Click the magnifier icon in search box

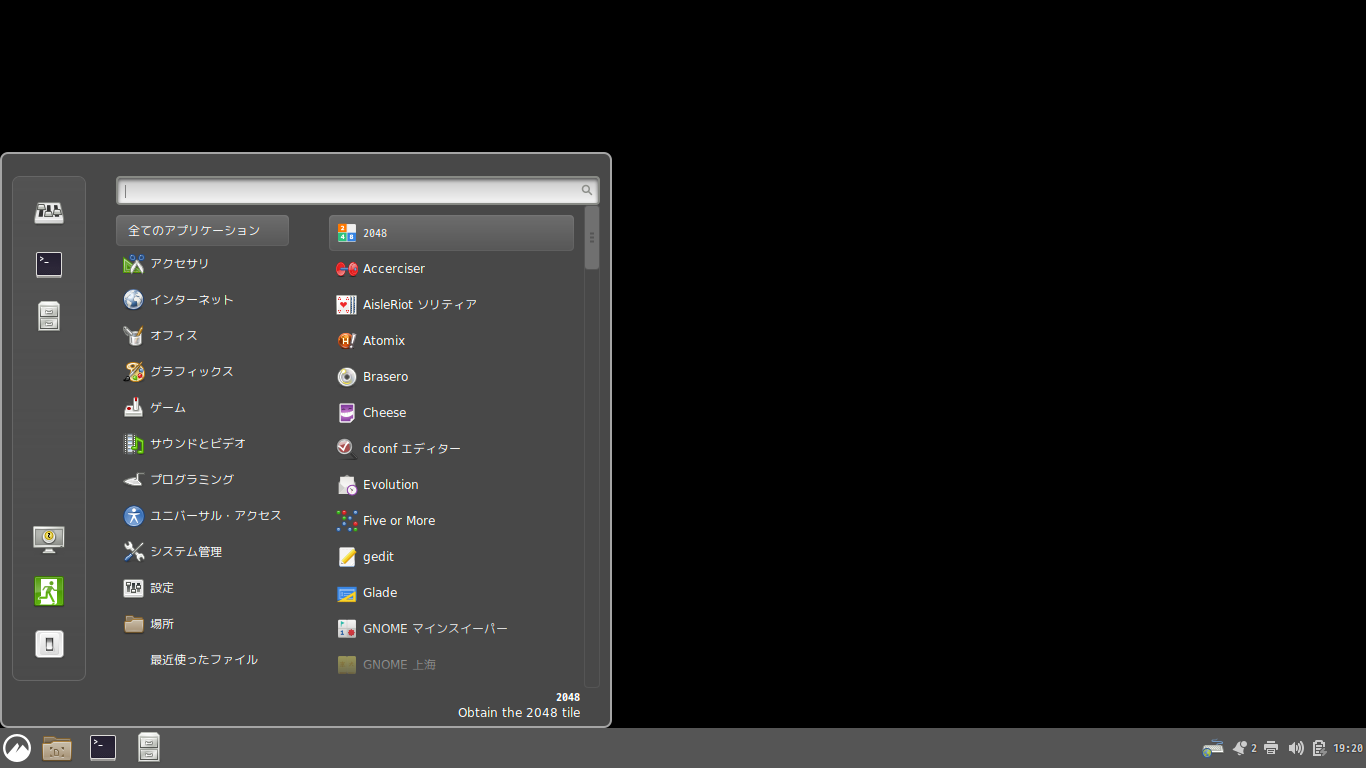587,190
